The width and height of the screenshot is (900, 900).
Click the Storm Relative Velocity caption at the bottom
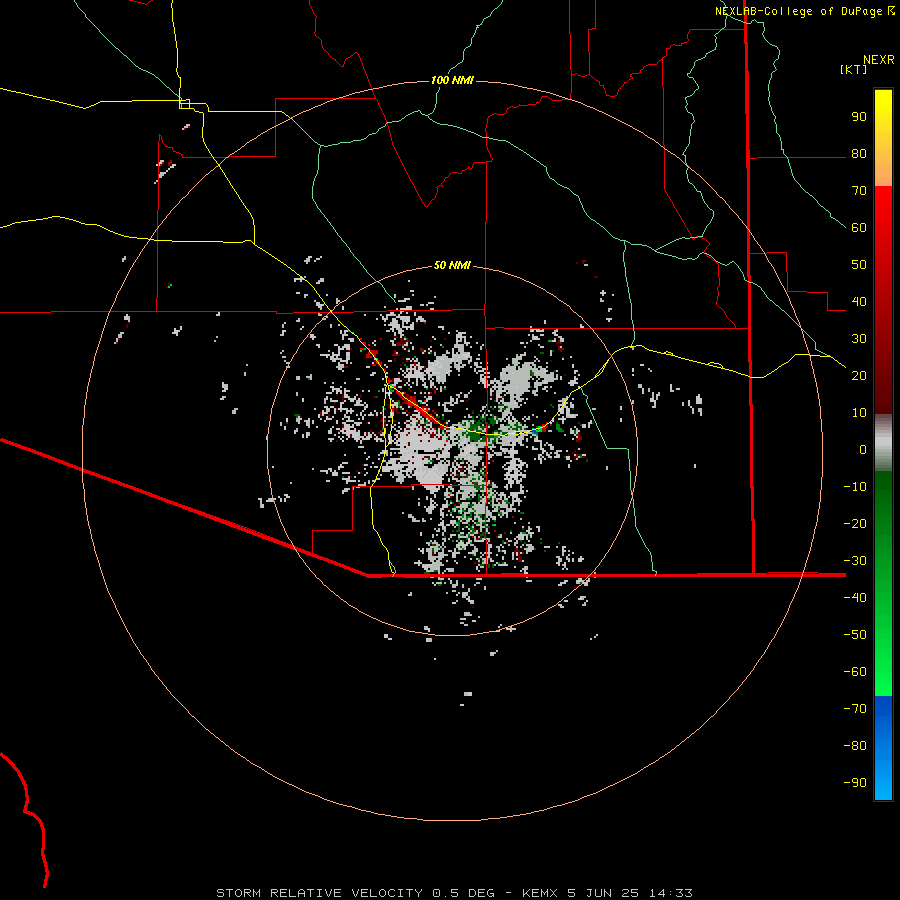pos(454,893)
